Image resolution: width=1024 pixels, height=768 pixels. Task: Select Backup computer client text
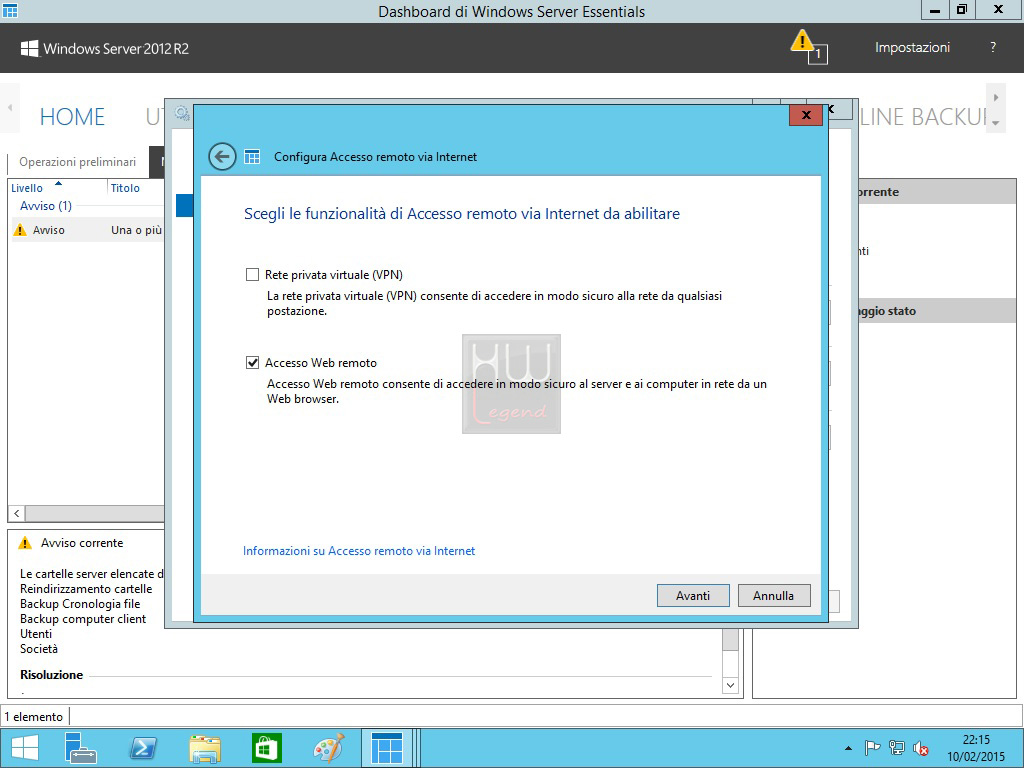[x=83, y=619]
